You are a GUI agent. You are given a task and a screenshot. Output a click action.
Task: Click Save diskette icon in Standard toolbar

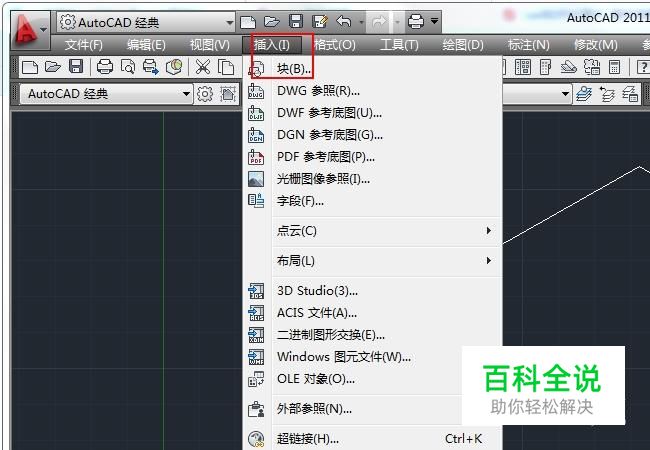tap(76, 67)
